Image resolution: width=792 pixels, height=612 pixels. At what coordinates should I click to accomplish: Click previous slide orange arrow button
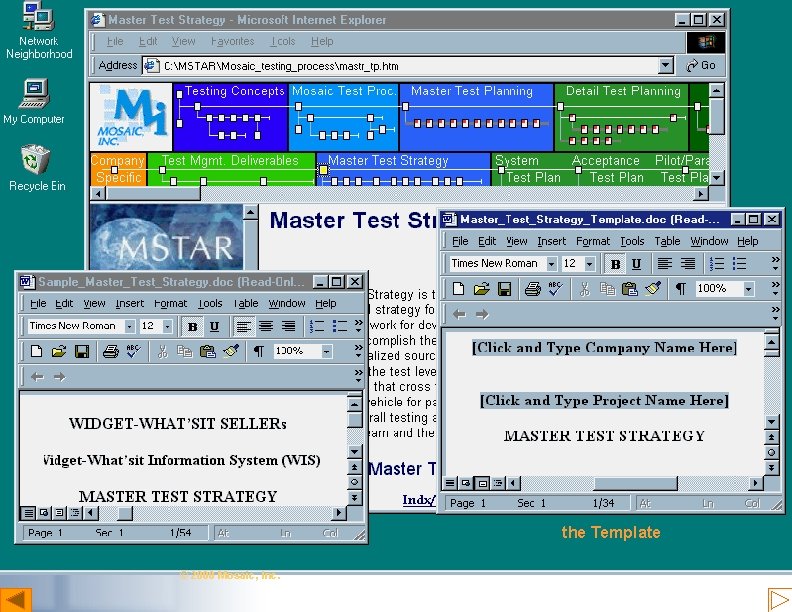15,600
